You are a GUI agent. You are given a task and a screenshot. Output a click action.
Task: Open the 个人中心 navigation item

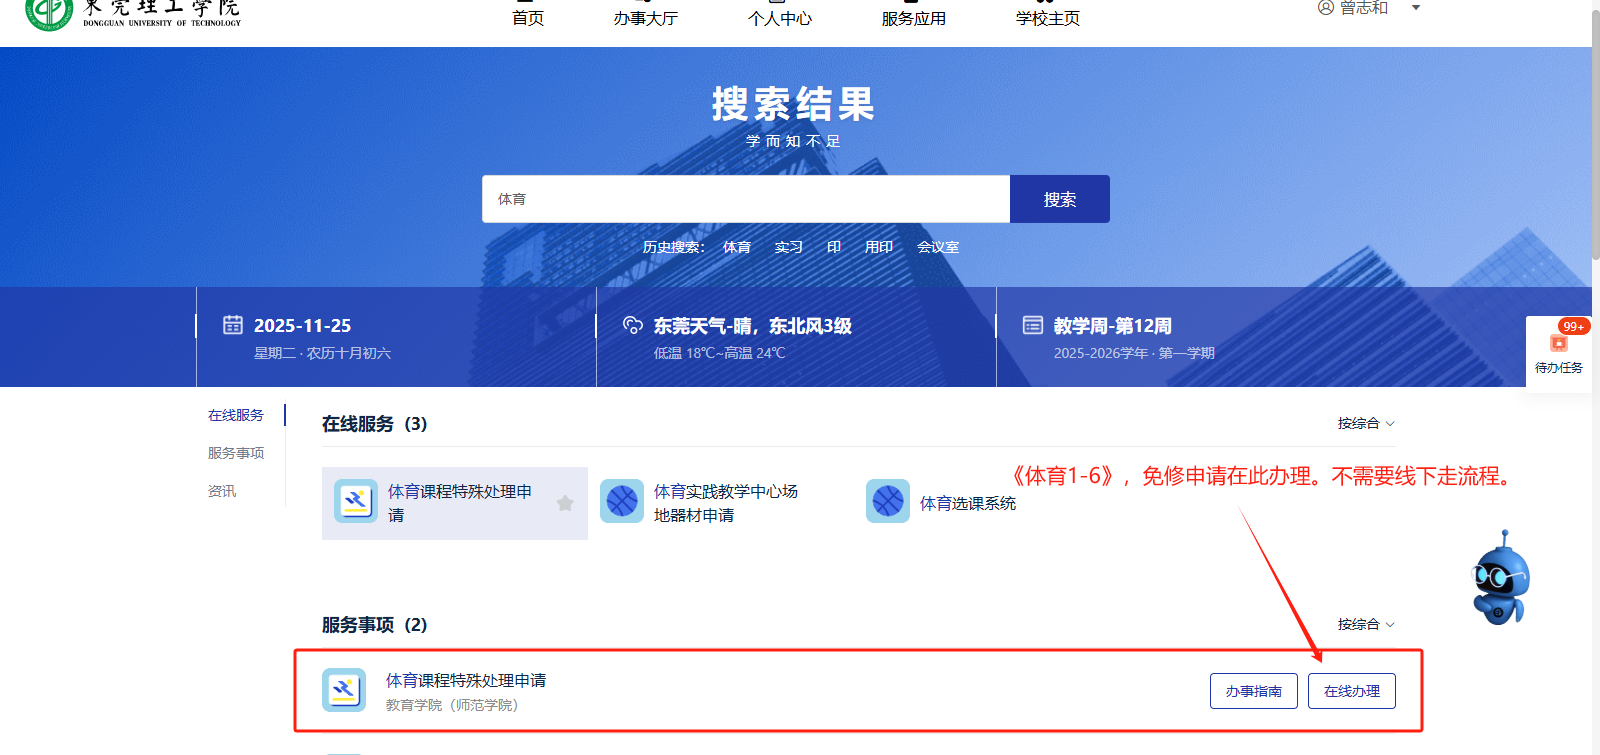click(x=779, y=18)
